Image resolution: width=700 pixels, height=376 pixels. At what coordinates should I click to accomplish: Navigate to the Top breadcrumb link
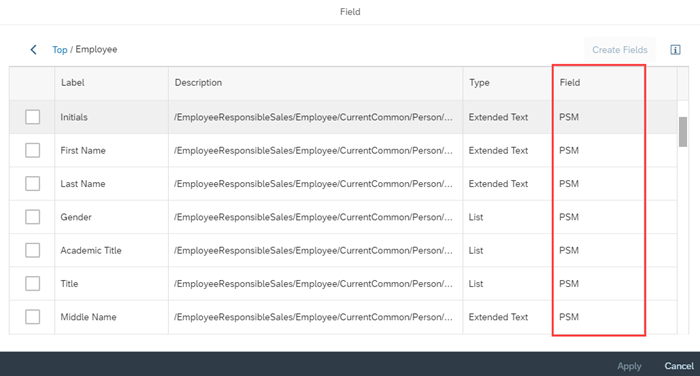tap(59, 50)
